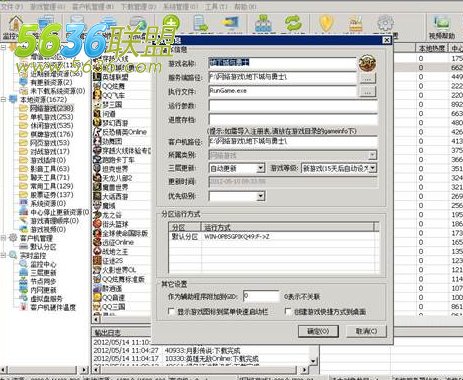Viewport: 463px width, 380px height.
Task: Click the green circular arrows sync toolbar icon
Action: 293,24
